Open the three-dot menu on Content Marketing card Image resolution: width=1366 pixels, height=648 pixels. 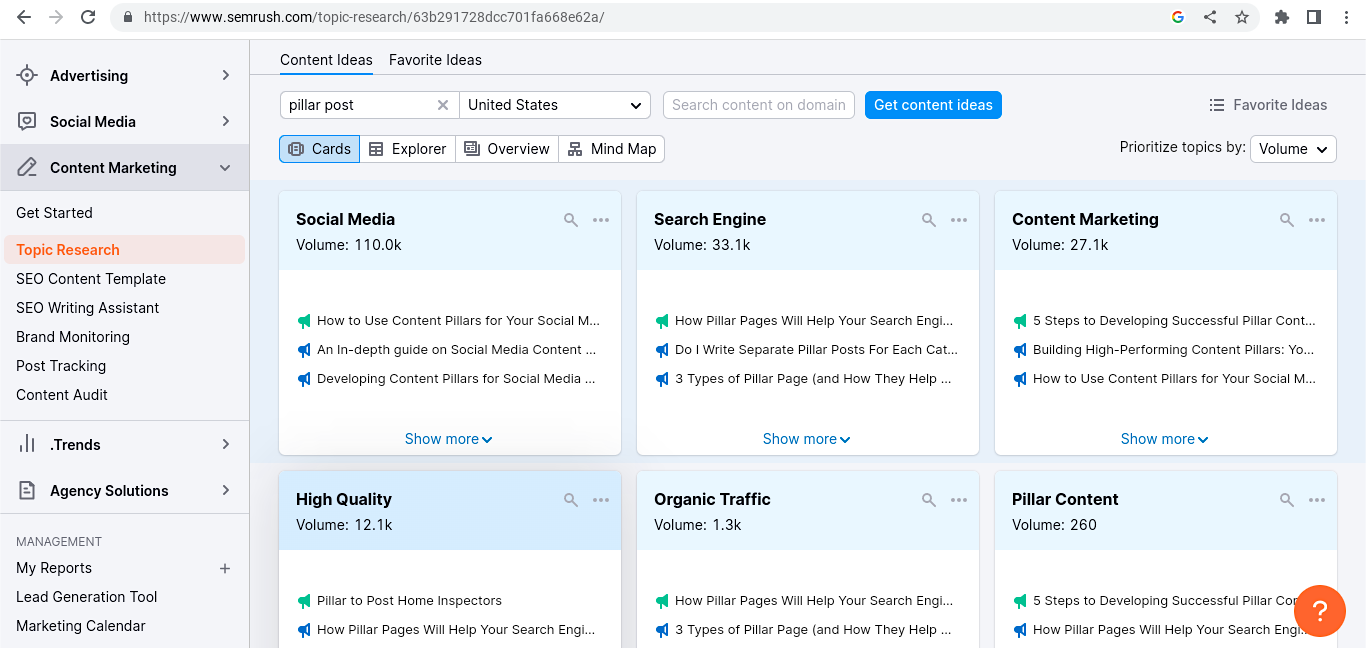pyautogui.click(x=1317, y=219)
